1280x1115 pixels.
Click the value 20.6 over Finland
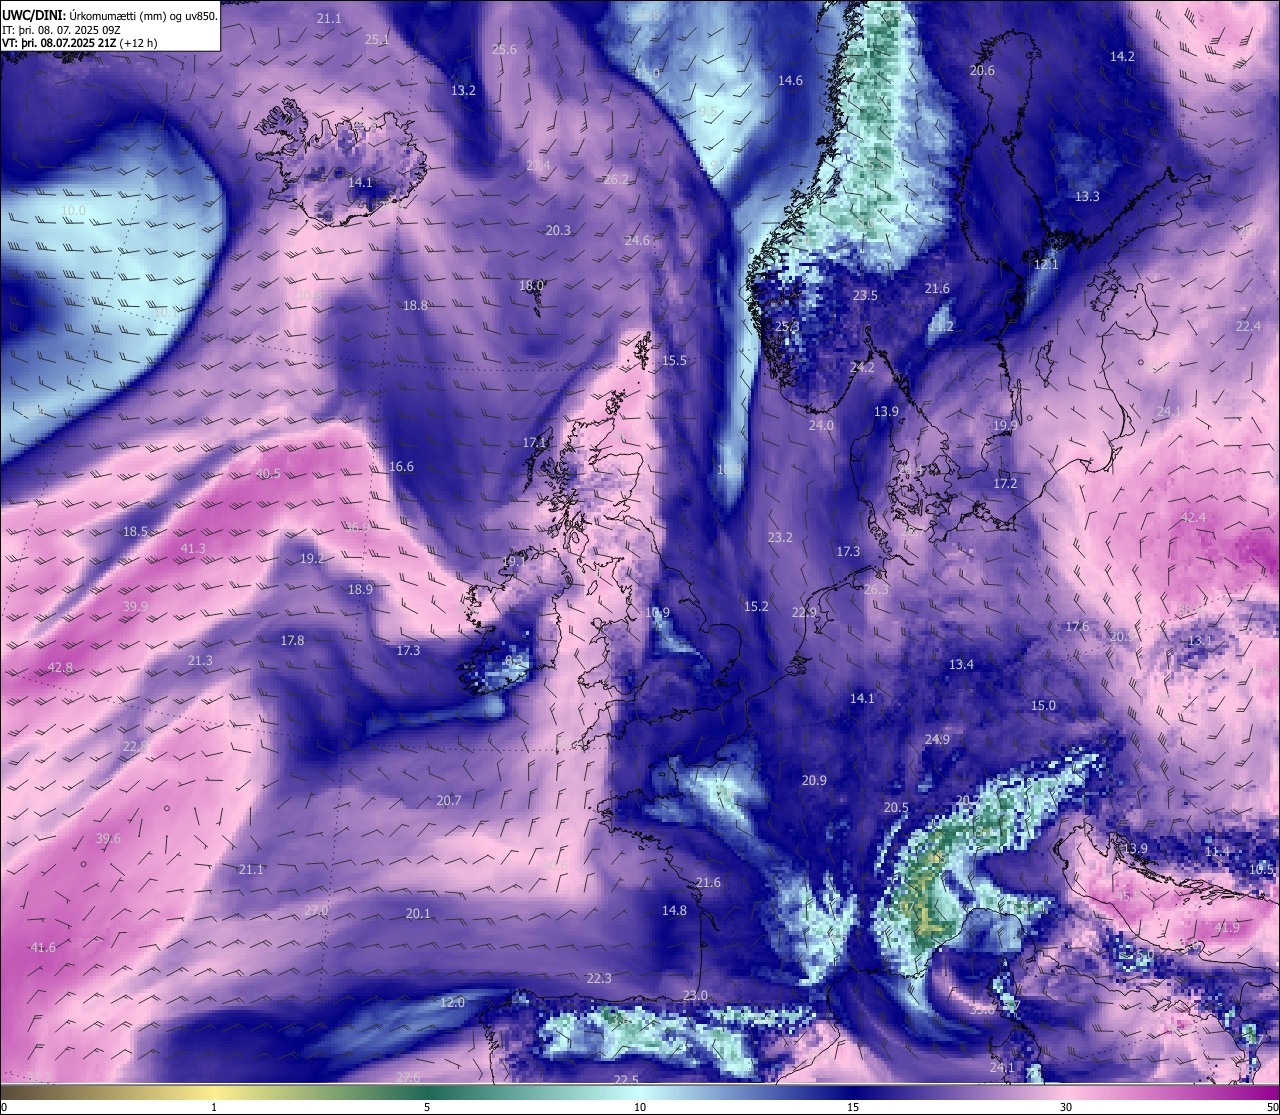tap(982, 70)
